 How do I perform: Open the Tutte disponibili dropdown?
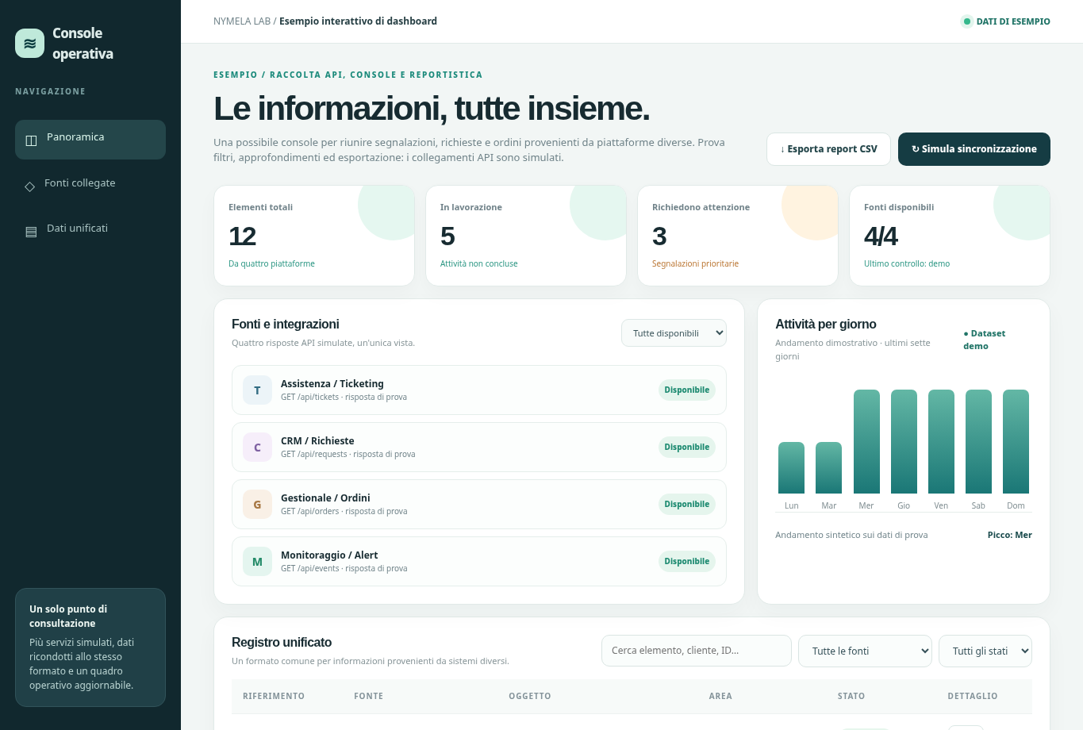[673, 333]
